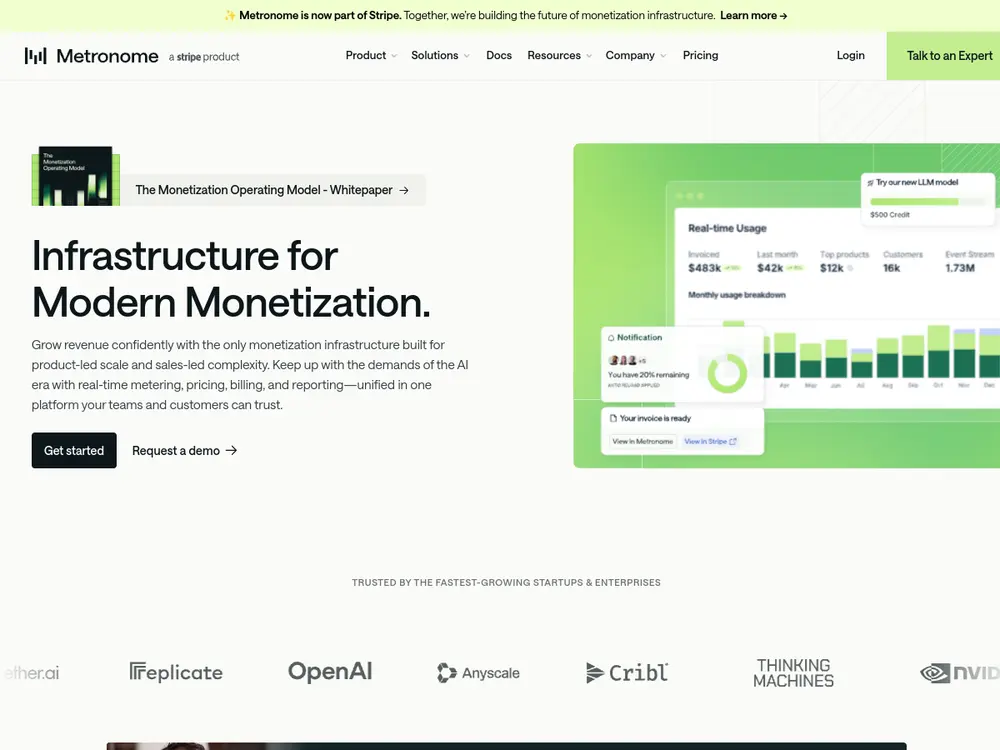Click the Replicate logo
This screenshot has height=750, width=1000.
tap(176, 672)
